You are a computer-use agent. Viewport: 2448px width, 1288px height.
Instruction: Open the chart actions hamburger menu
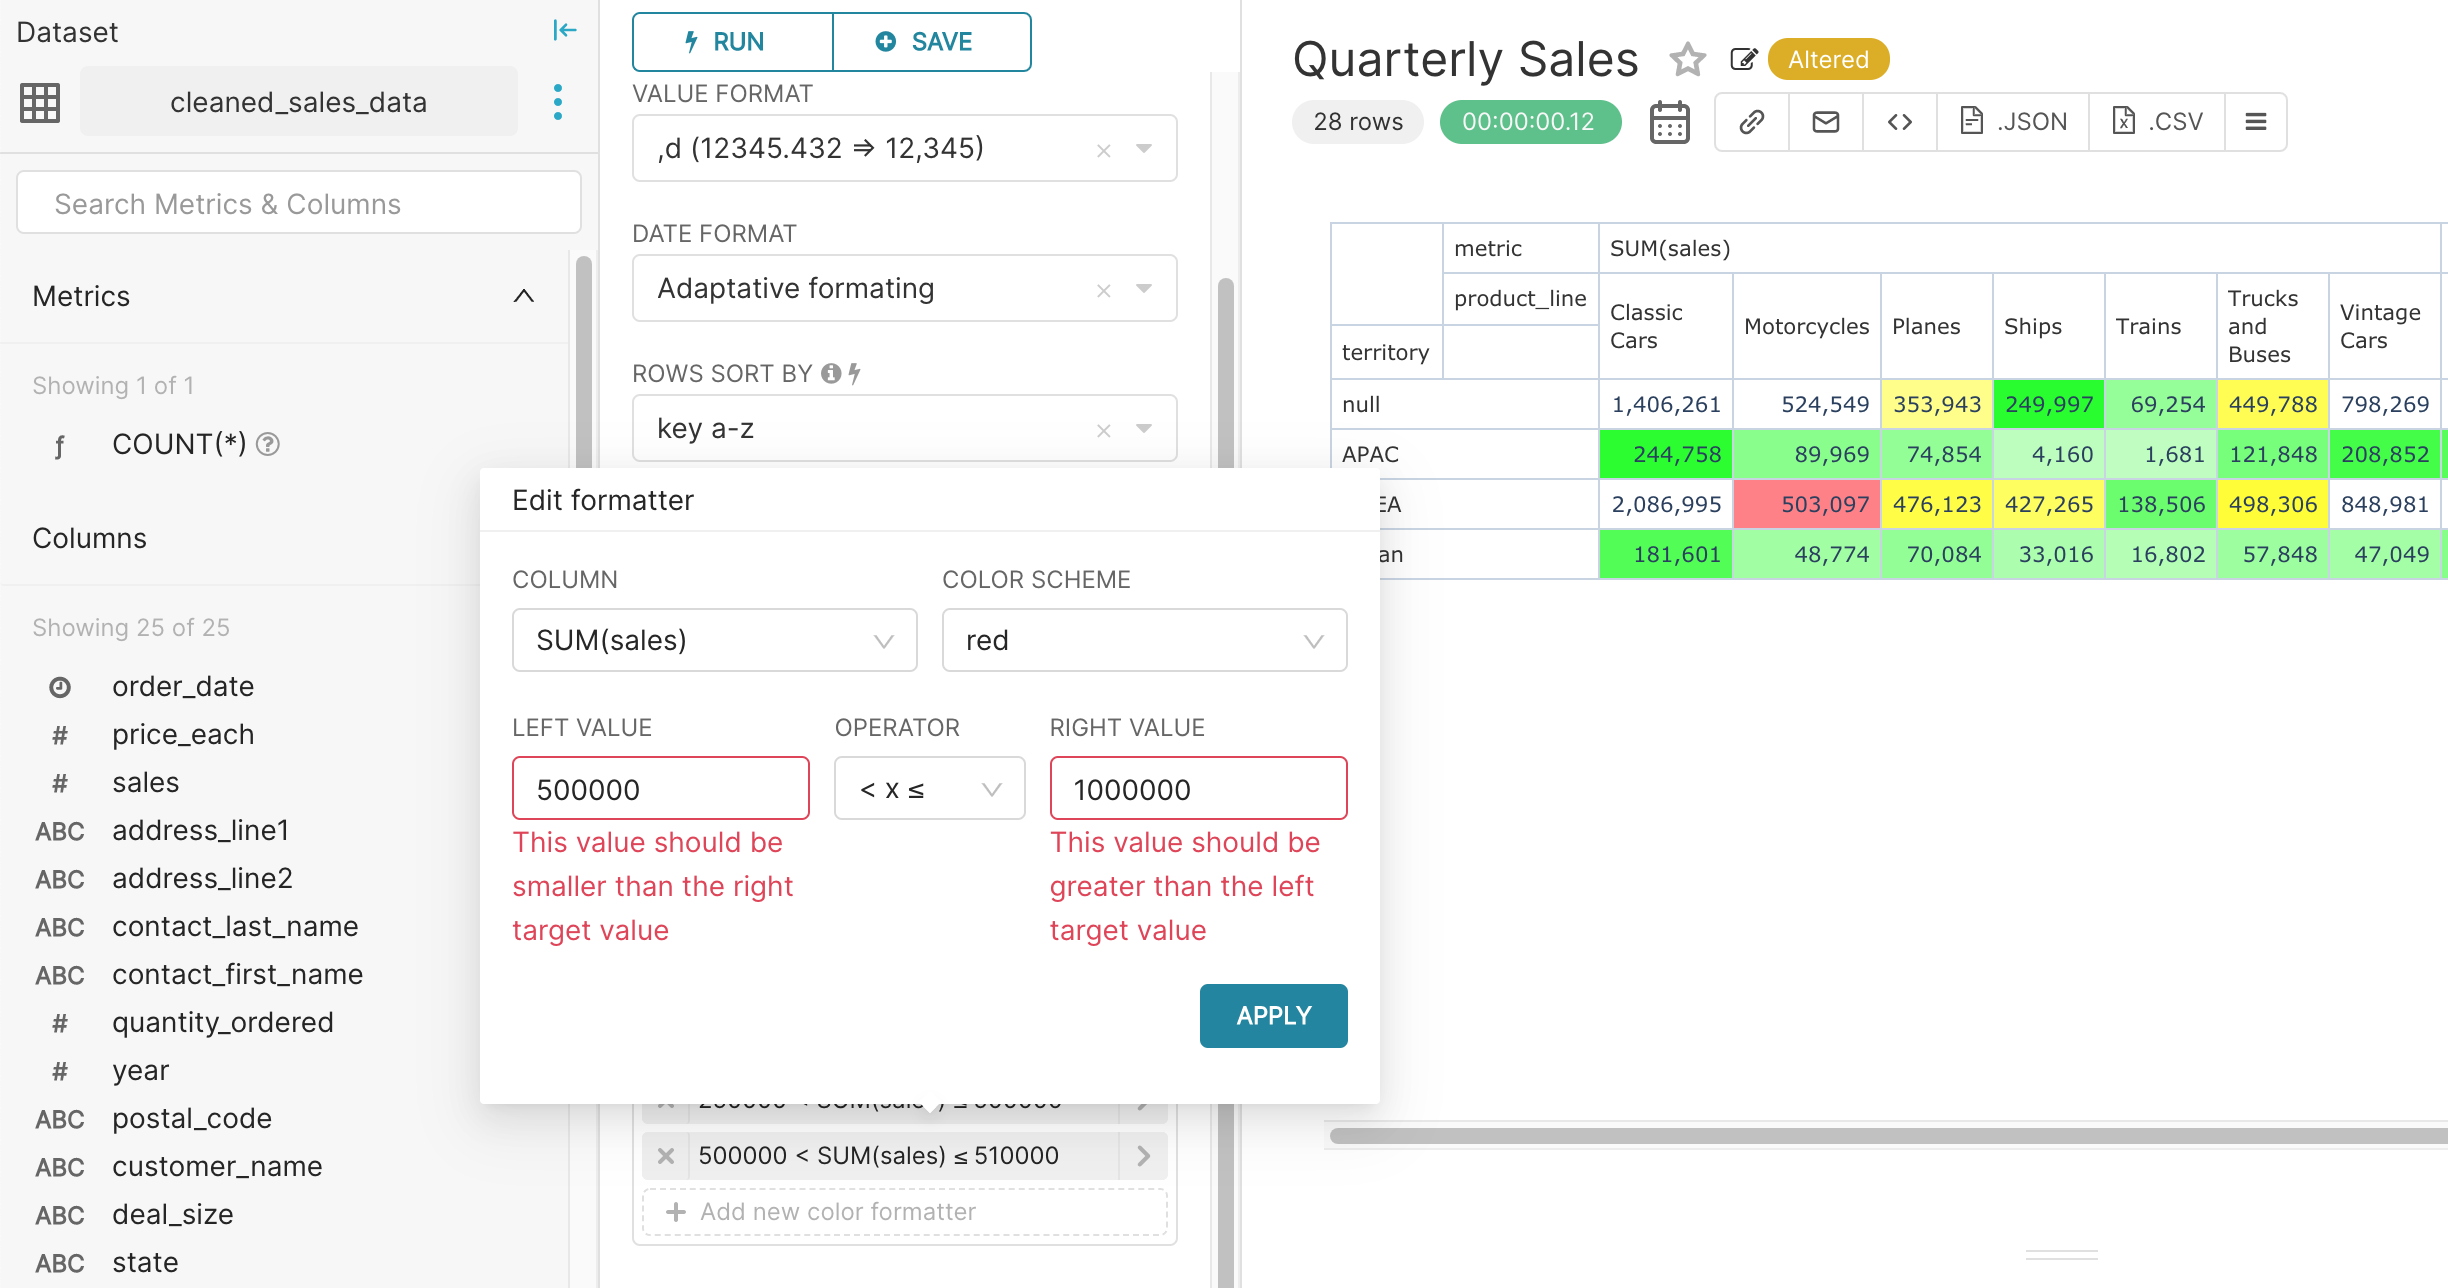2256,120
